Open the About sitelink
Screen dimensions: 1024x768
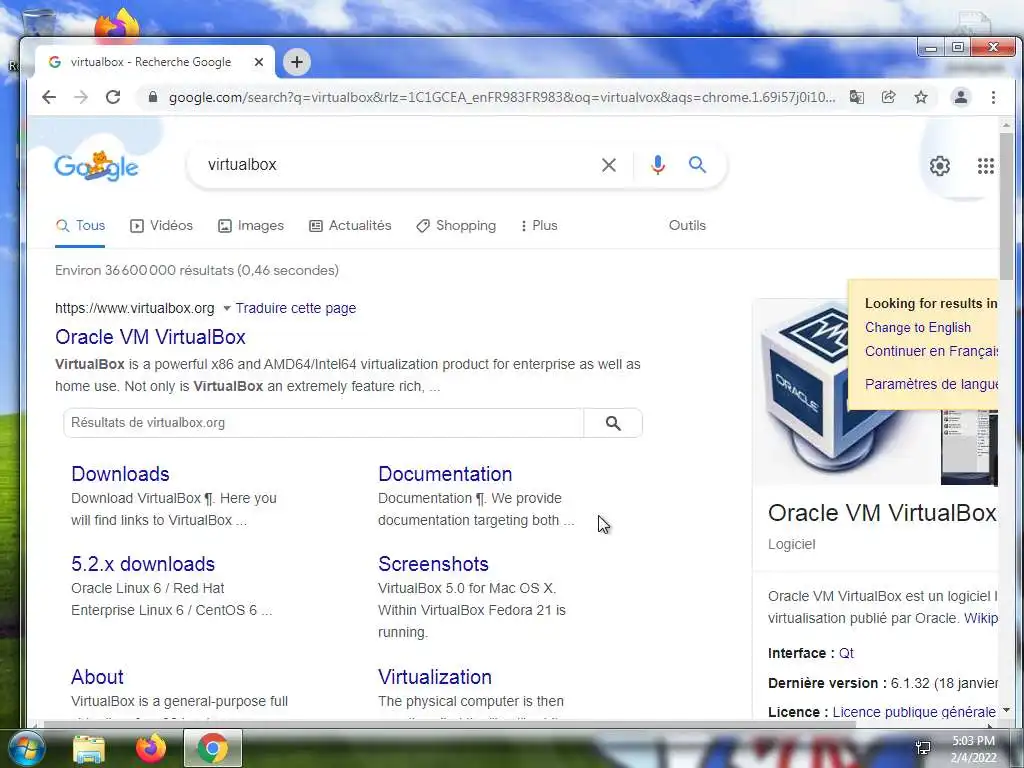click(97, 677)
